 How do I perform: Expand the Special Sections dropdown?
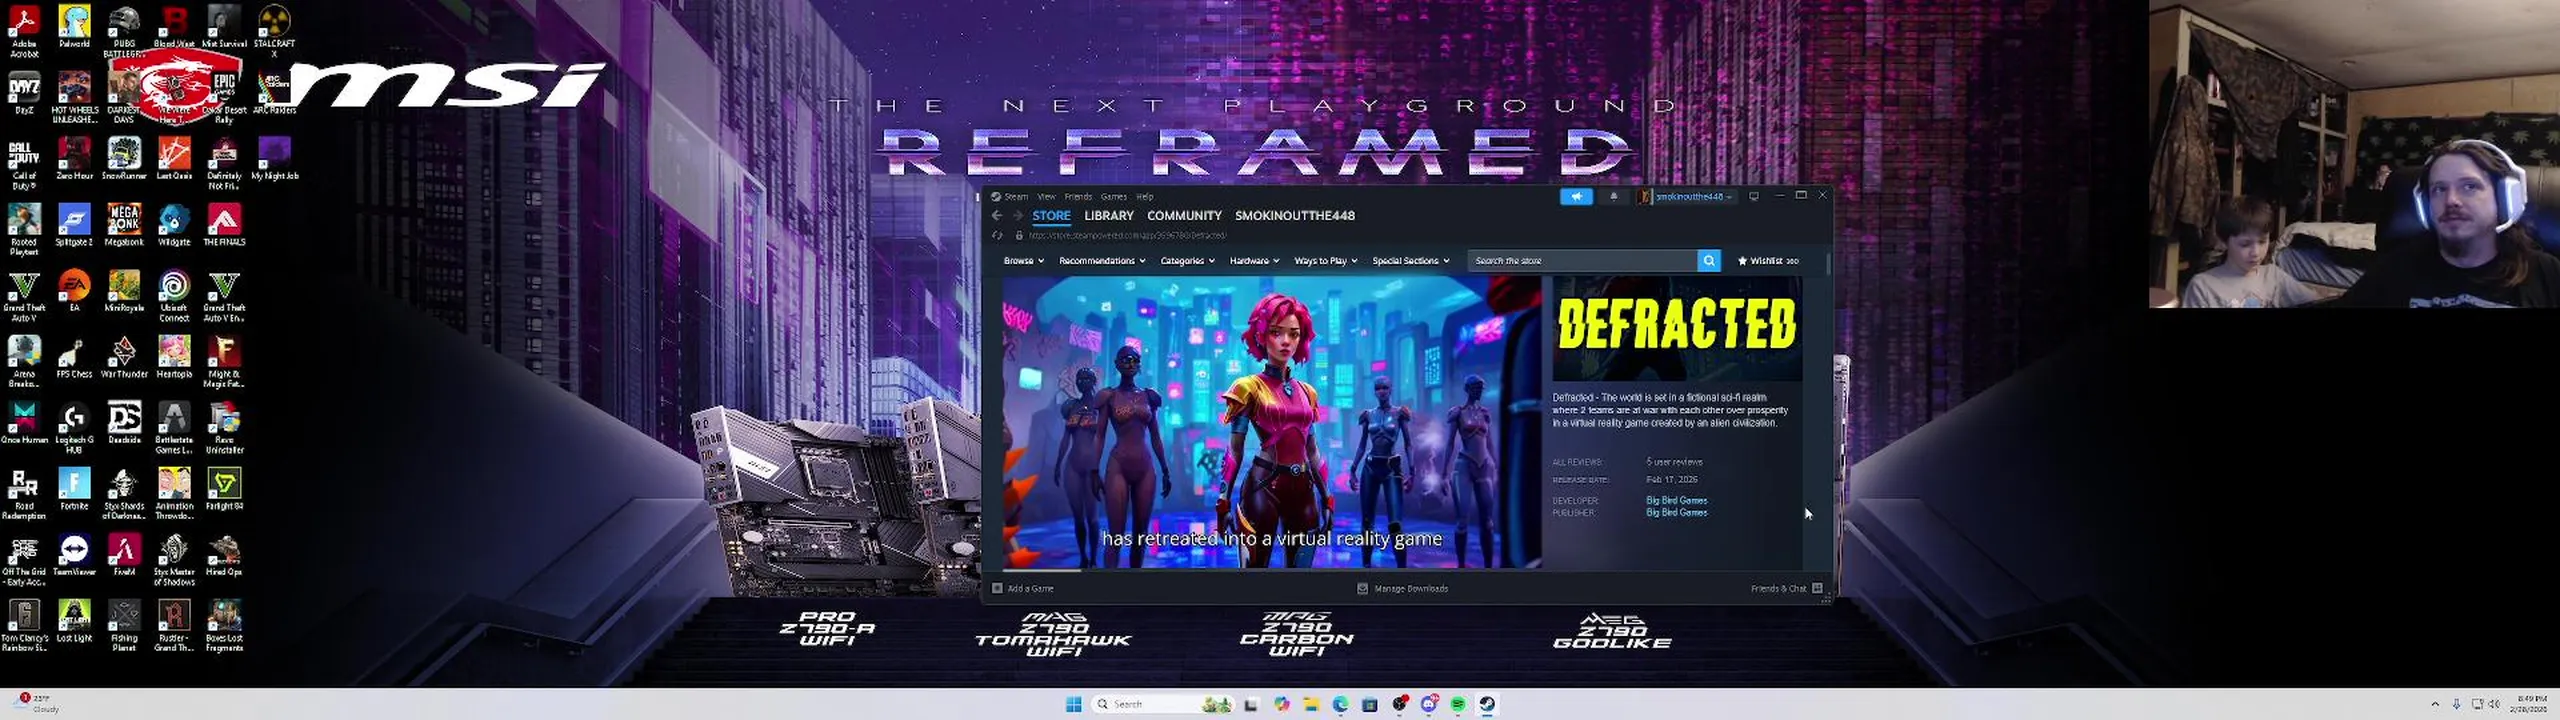tap(1410, 260)
